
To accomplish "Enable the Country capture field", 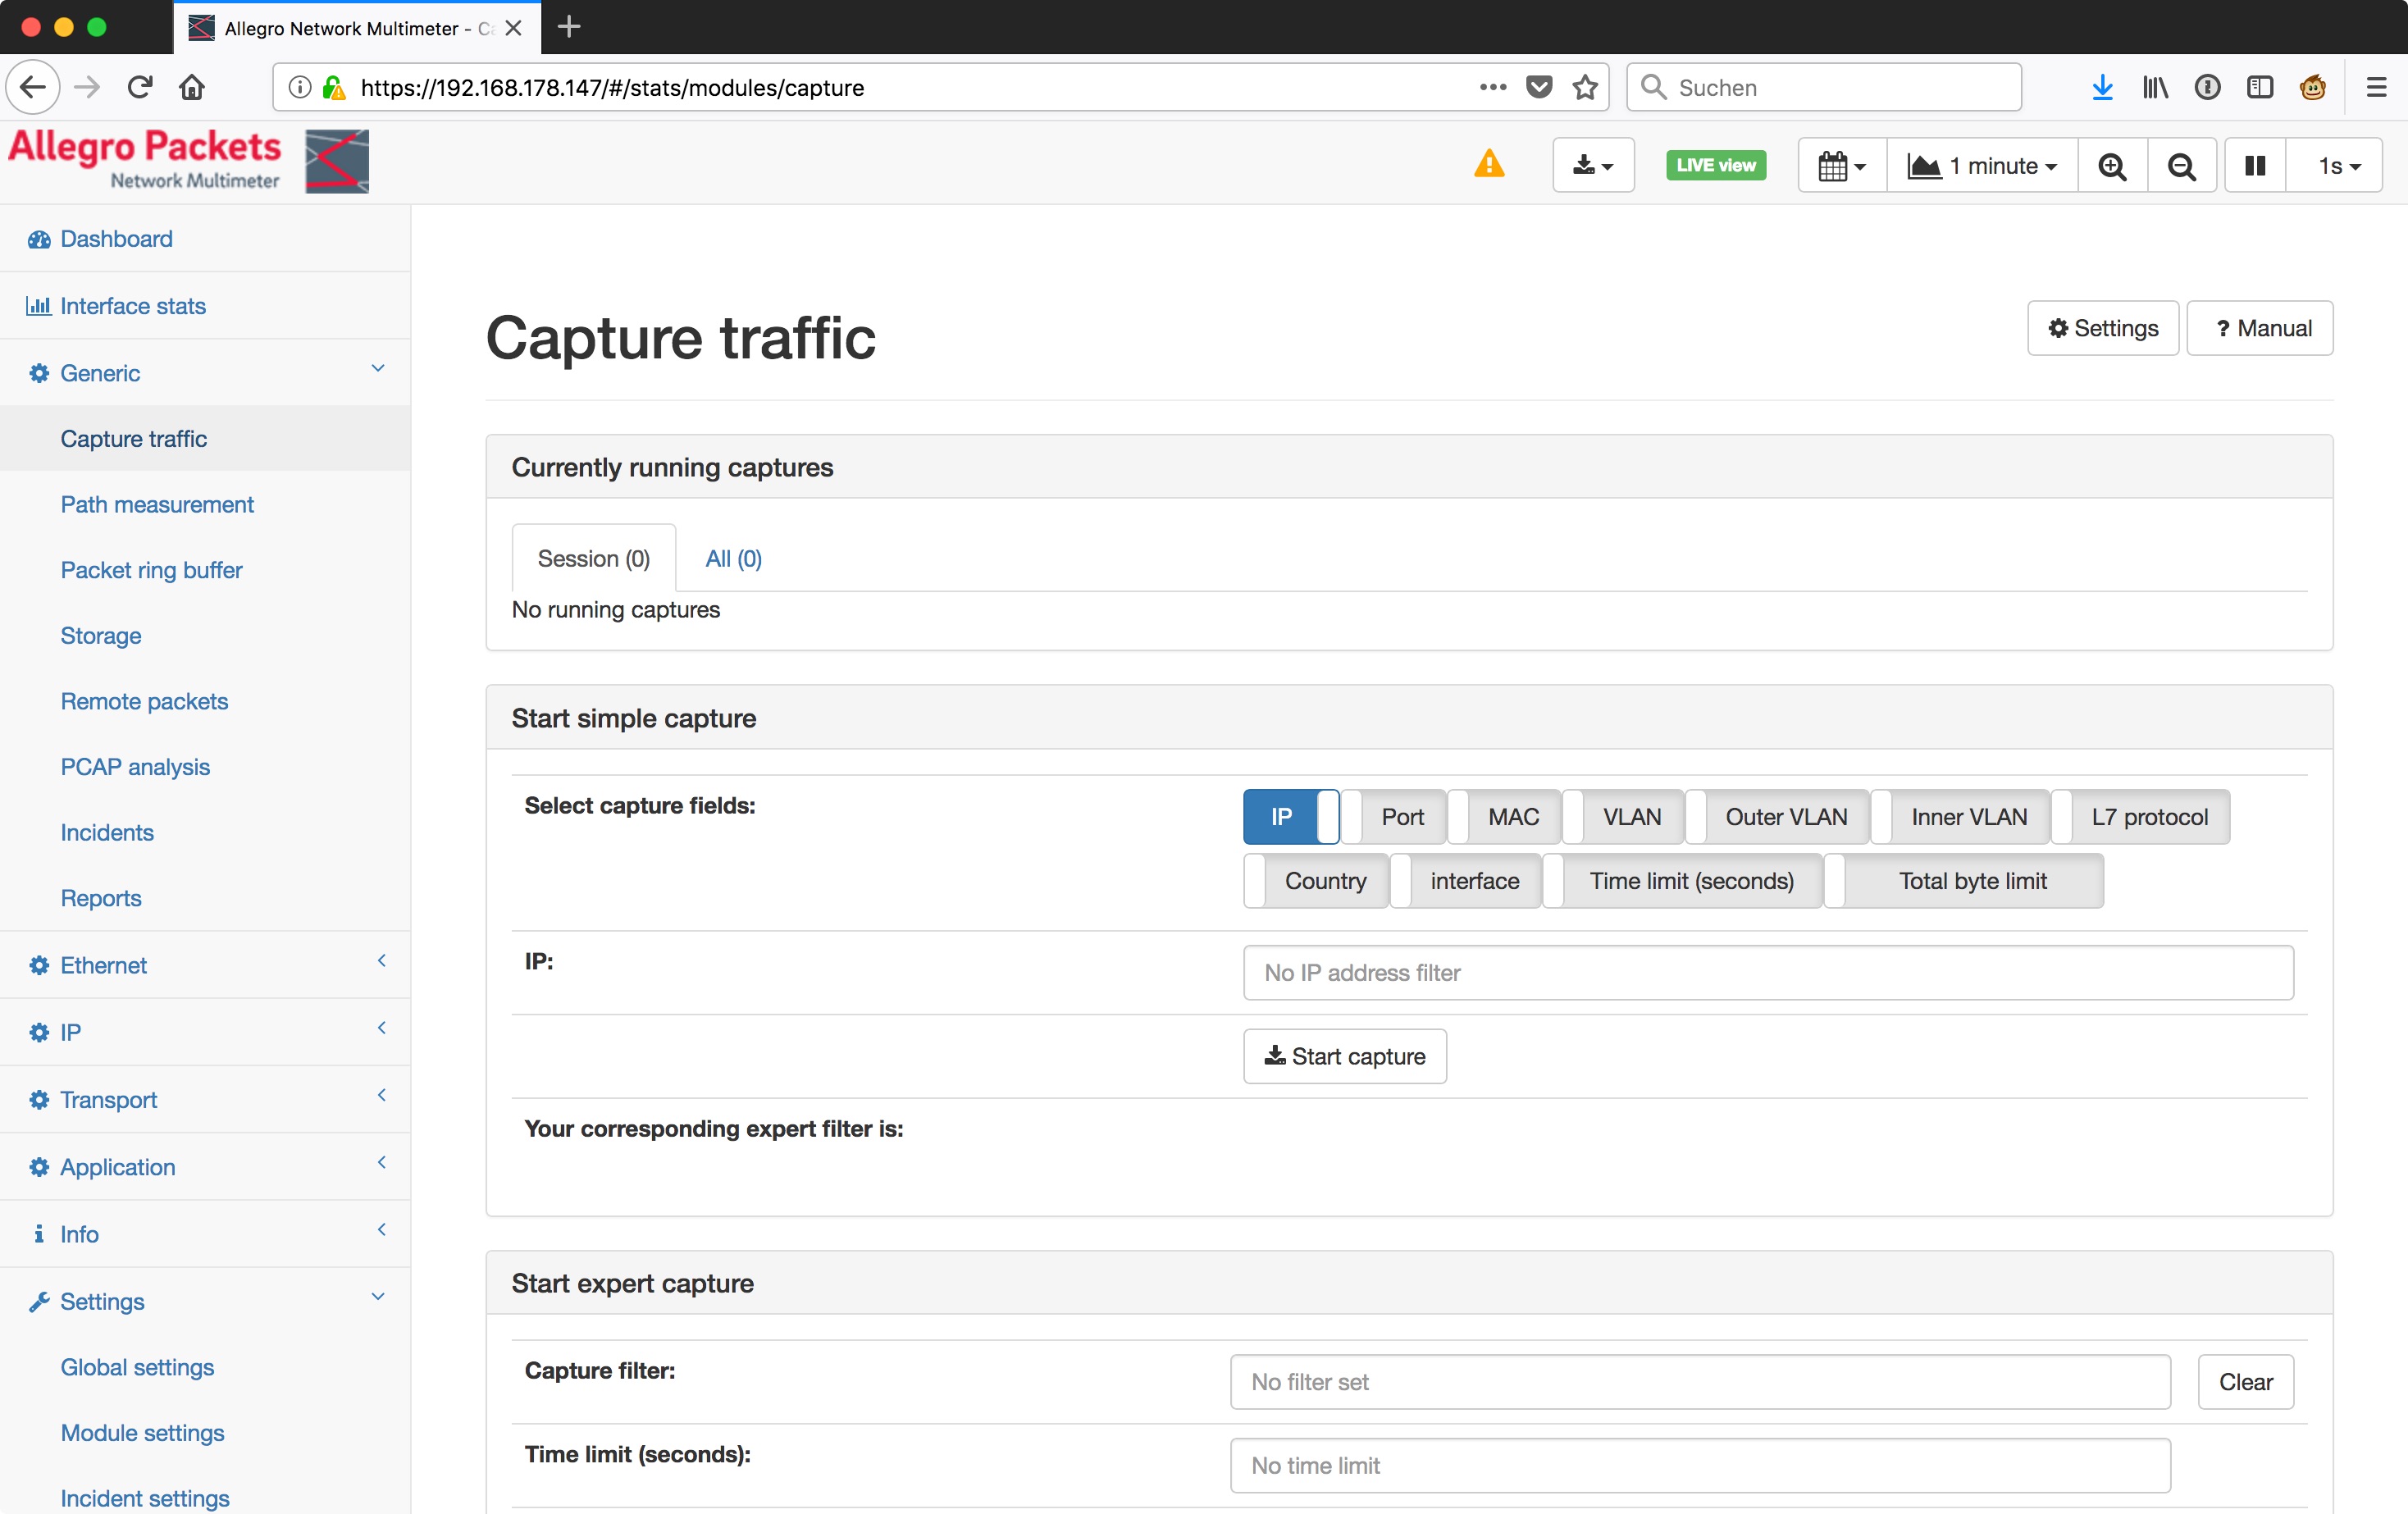I will [x=1316, y=881].
